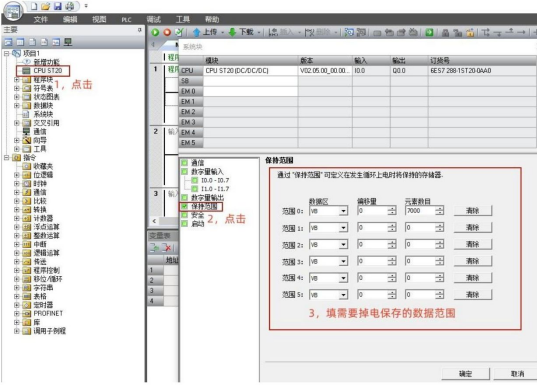Click the red Stop PLC icon
The width and height of the screenshot is (538, 388).
[167, 32]
